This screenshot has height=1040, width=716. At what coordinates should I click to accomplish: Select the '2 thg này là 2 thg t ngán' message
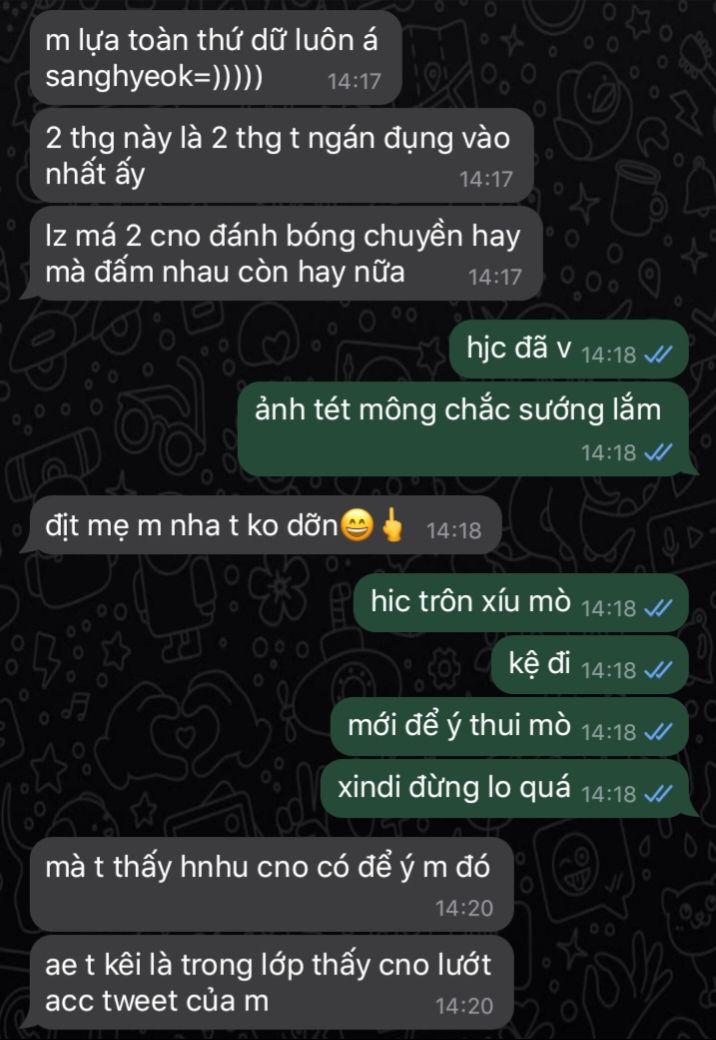click(282, 156)
